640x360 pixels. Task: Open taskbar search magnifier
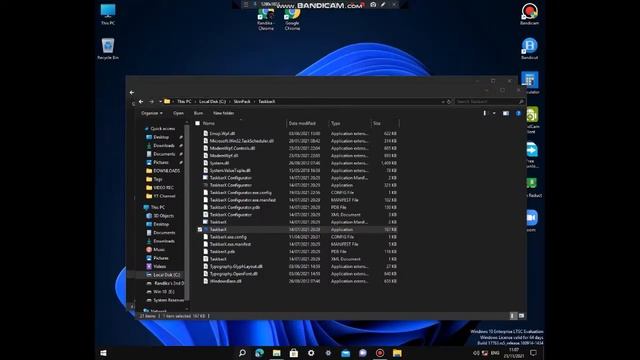coord(242,353)
